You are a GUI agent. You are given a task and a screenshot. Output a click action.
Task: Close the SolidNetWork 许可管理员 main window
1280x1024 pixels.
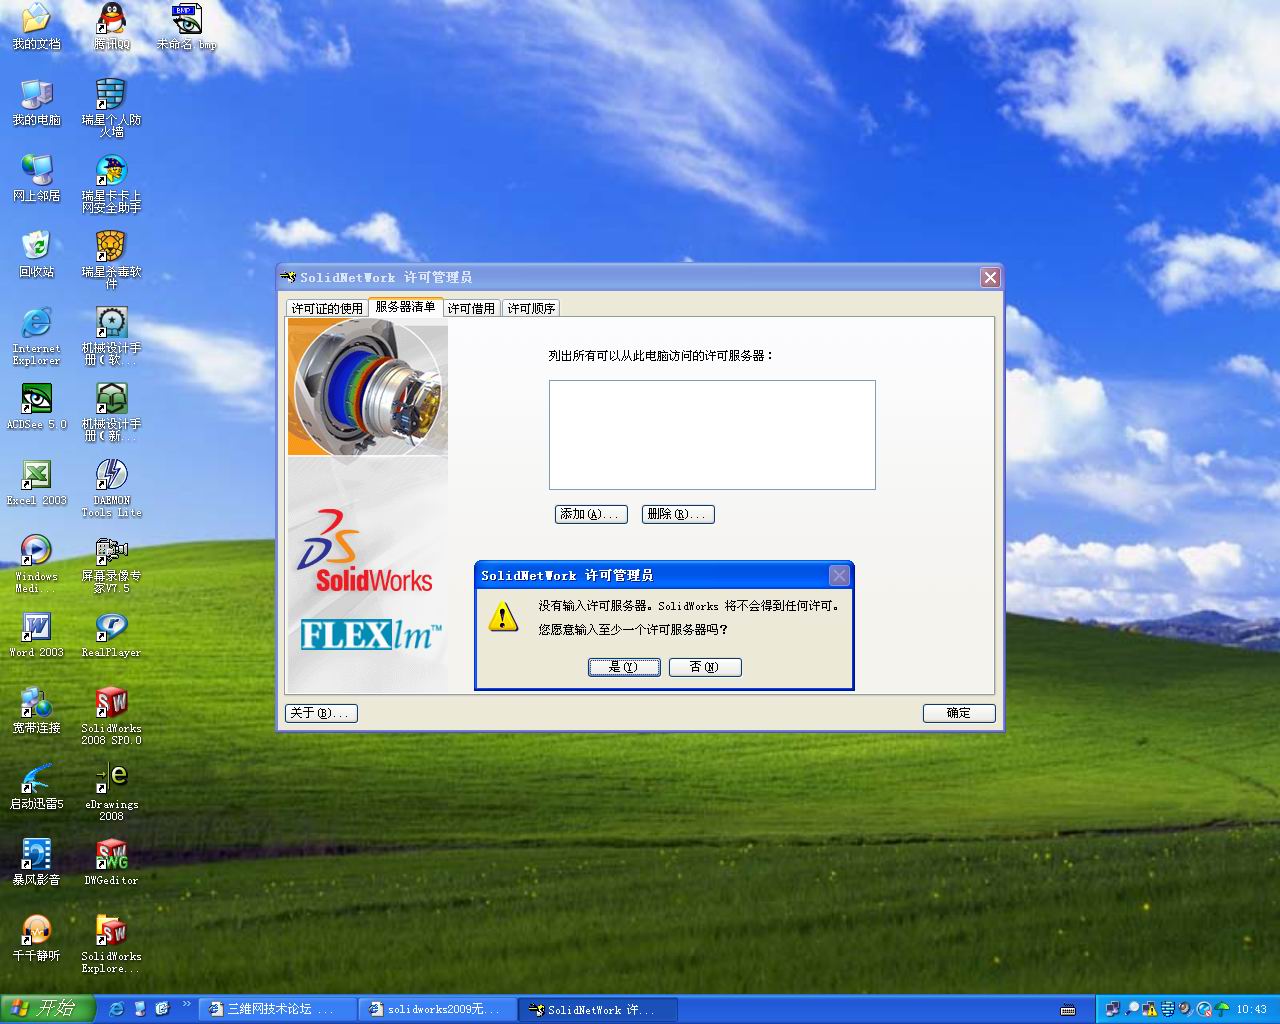[990, 277]
